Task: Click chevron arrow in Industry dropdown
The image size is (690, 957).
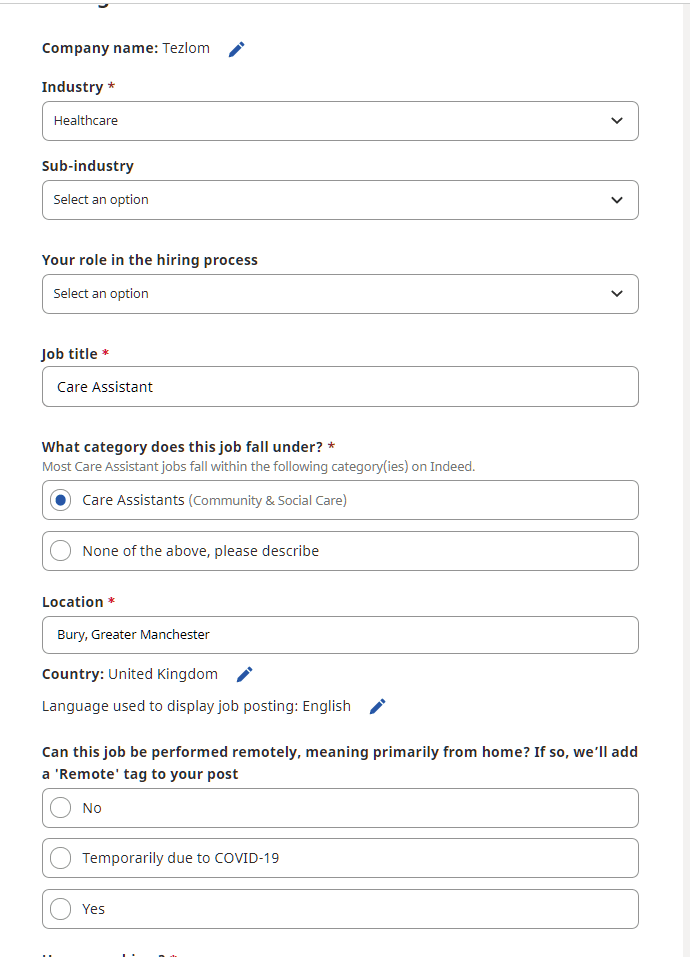Action: click(x=616, y=121)
